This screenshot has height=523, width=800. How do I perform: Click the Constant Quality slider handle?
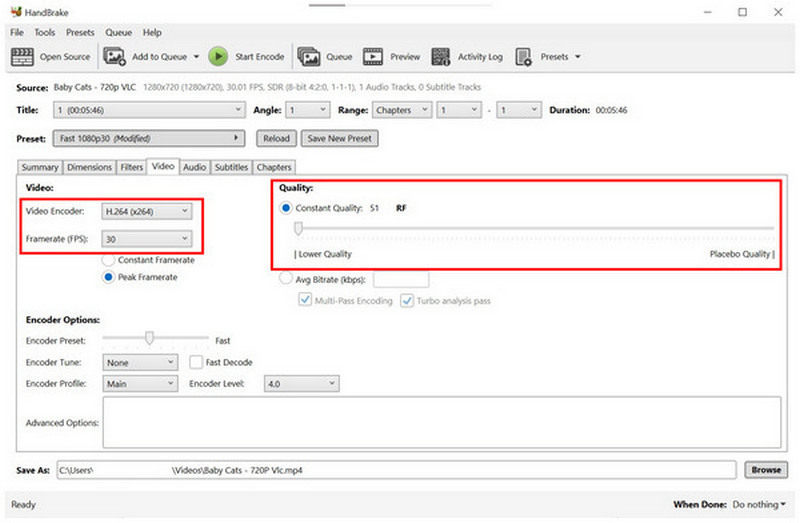(x=298, y=228)
